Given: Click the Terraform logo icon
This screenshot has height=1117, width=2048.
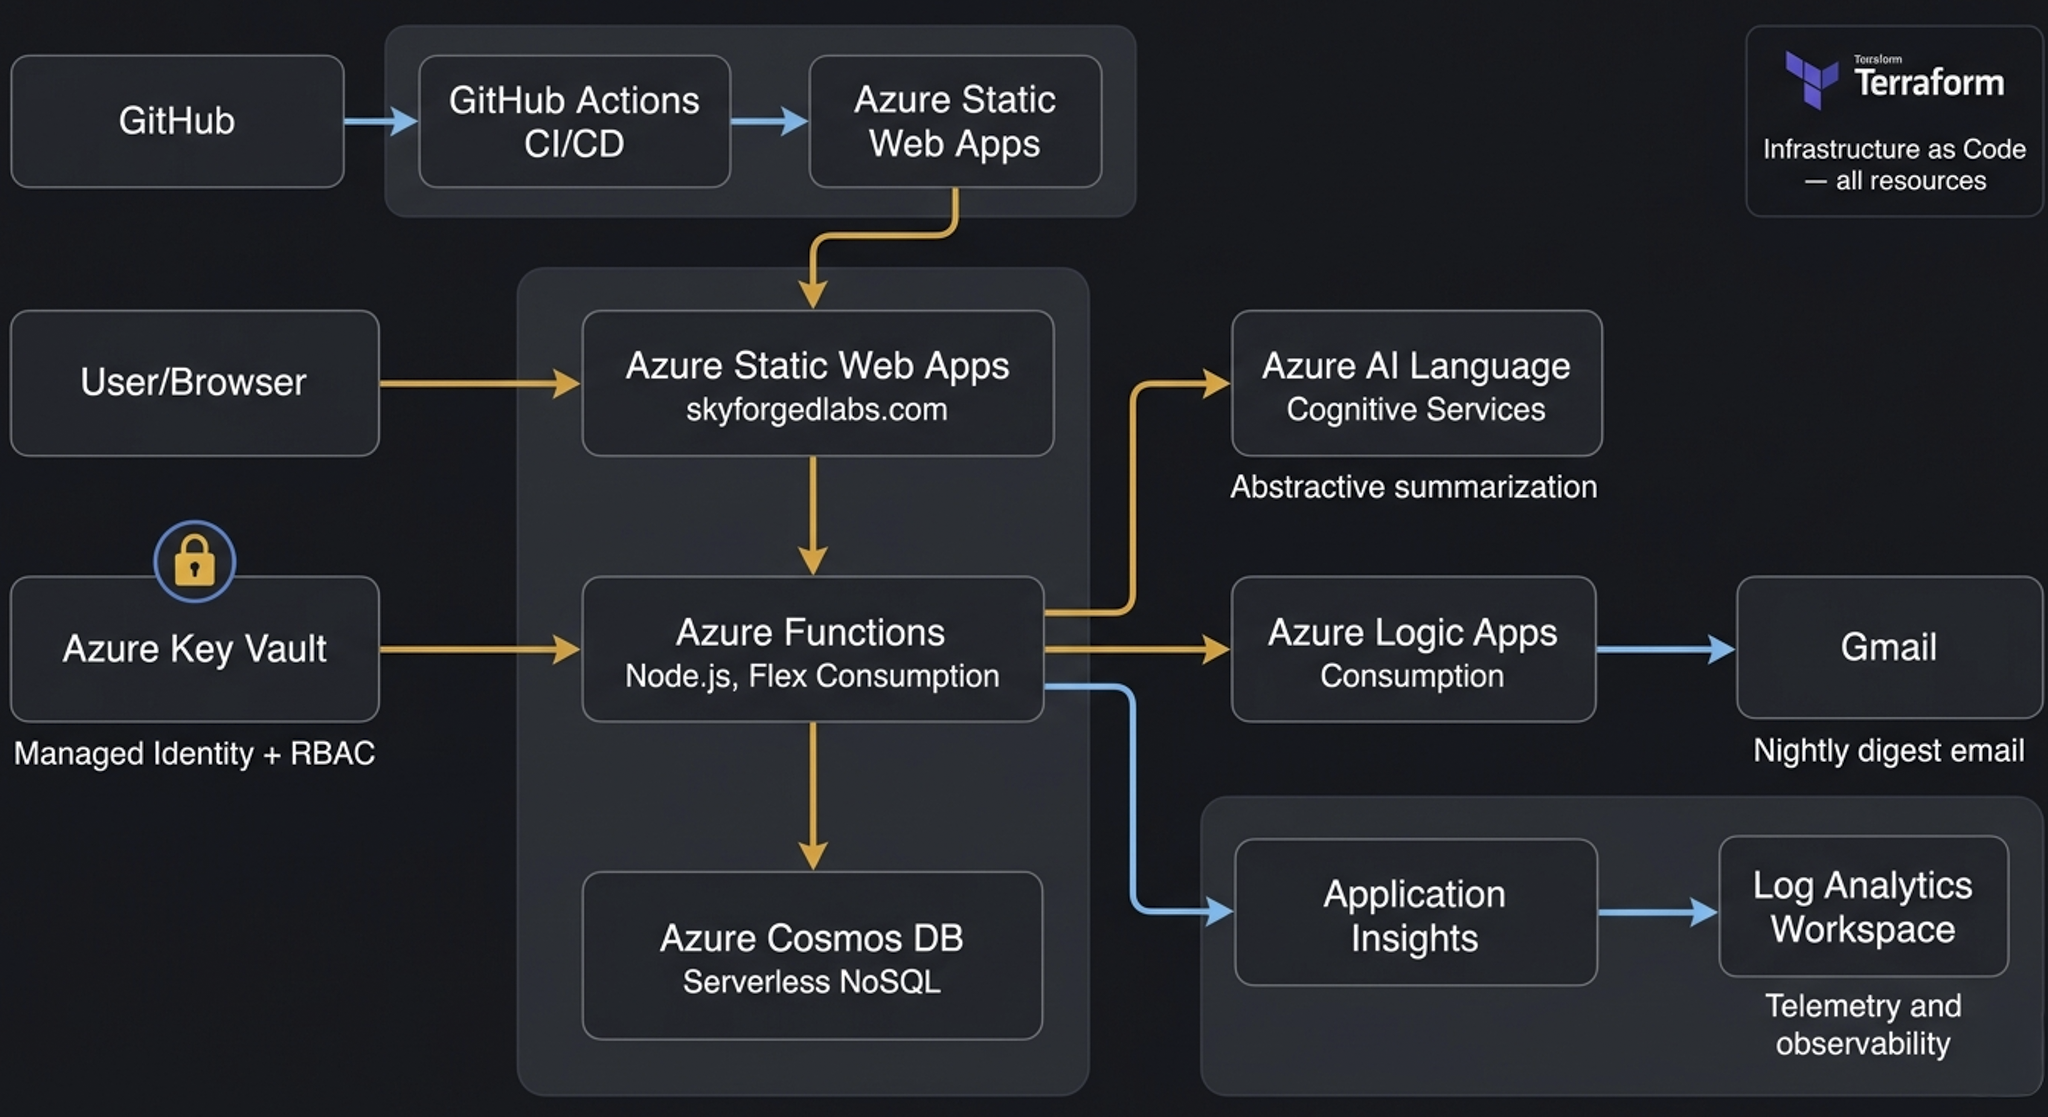Looking at the screenshot, I should [x=1812, y=80].
